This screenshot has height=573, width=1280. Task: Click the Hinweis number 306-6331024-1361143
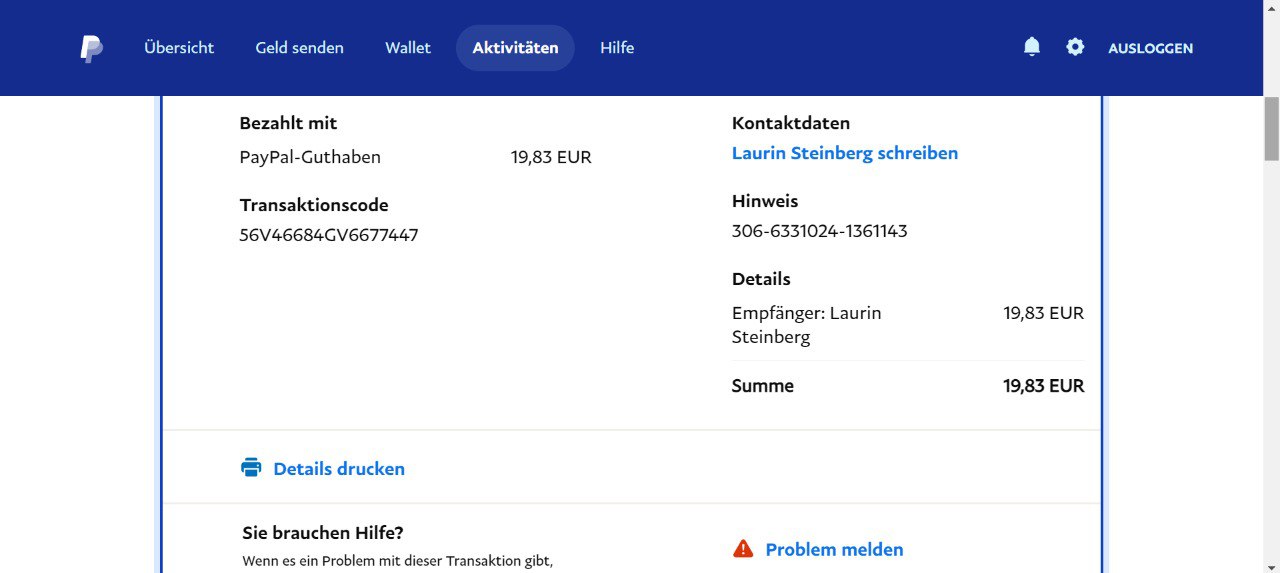pyautogui.click(x=819, y=231)
